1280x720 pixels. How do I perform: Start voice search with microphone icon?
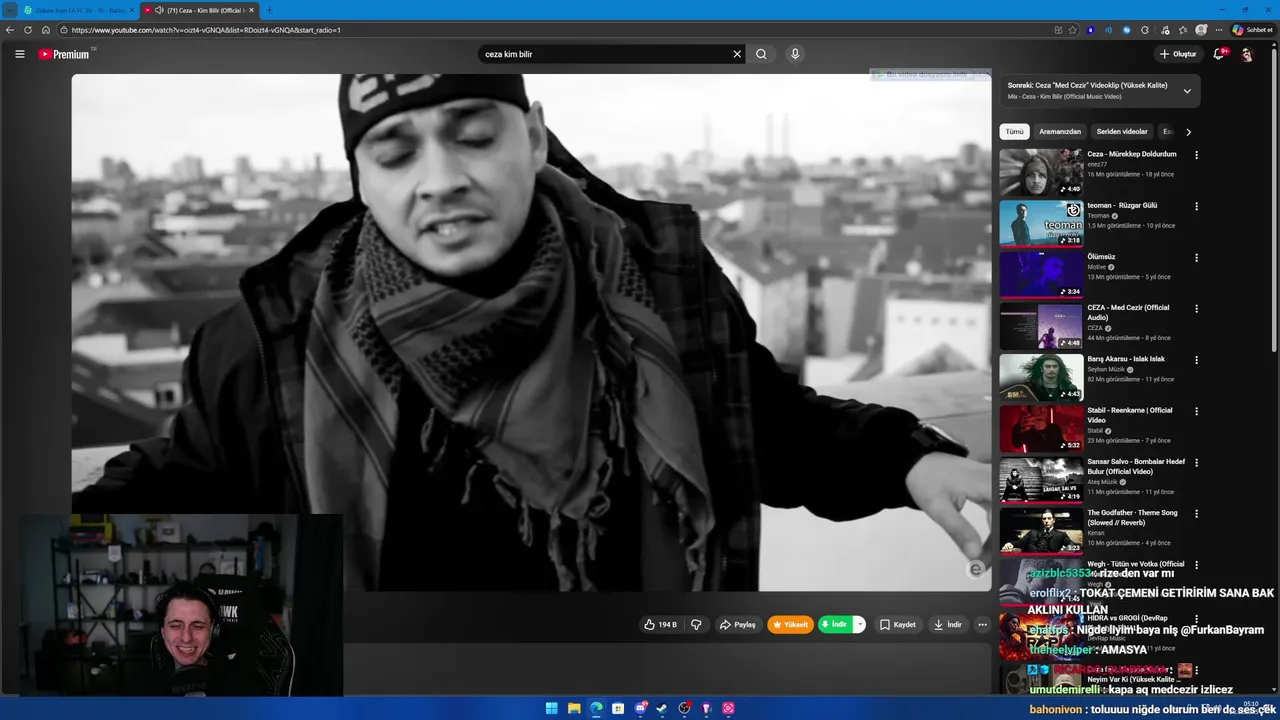(795, 54)
